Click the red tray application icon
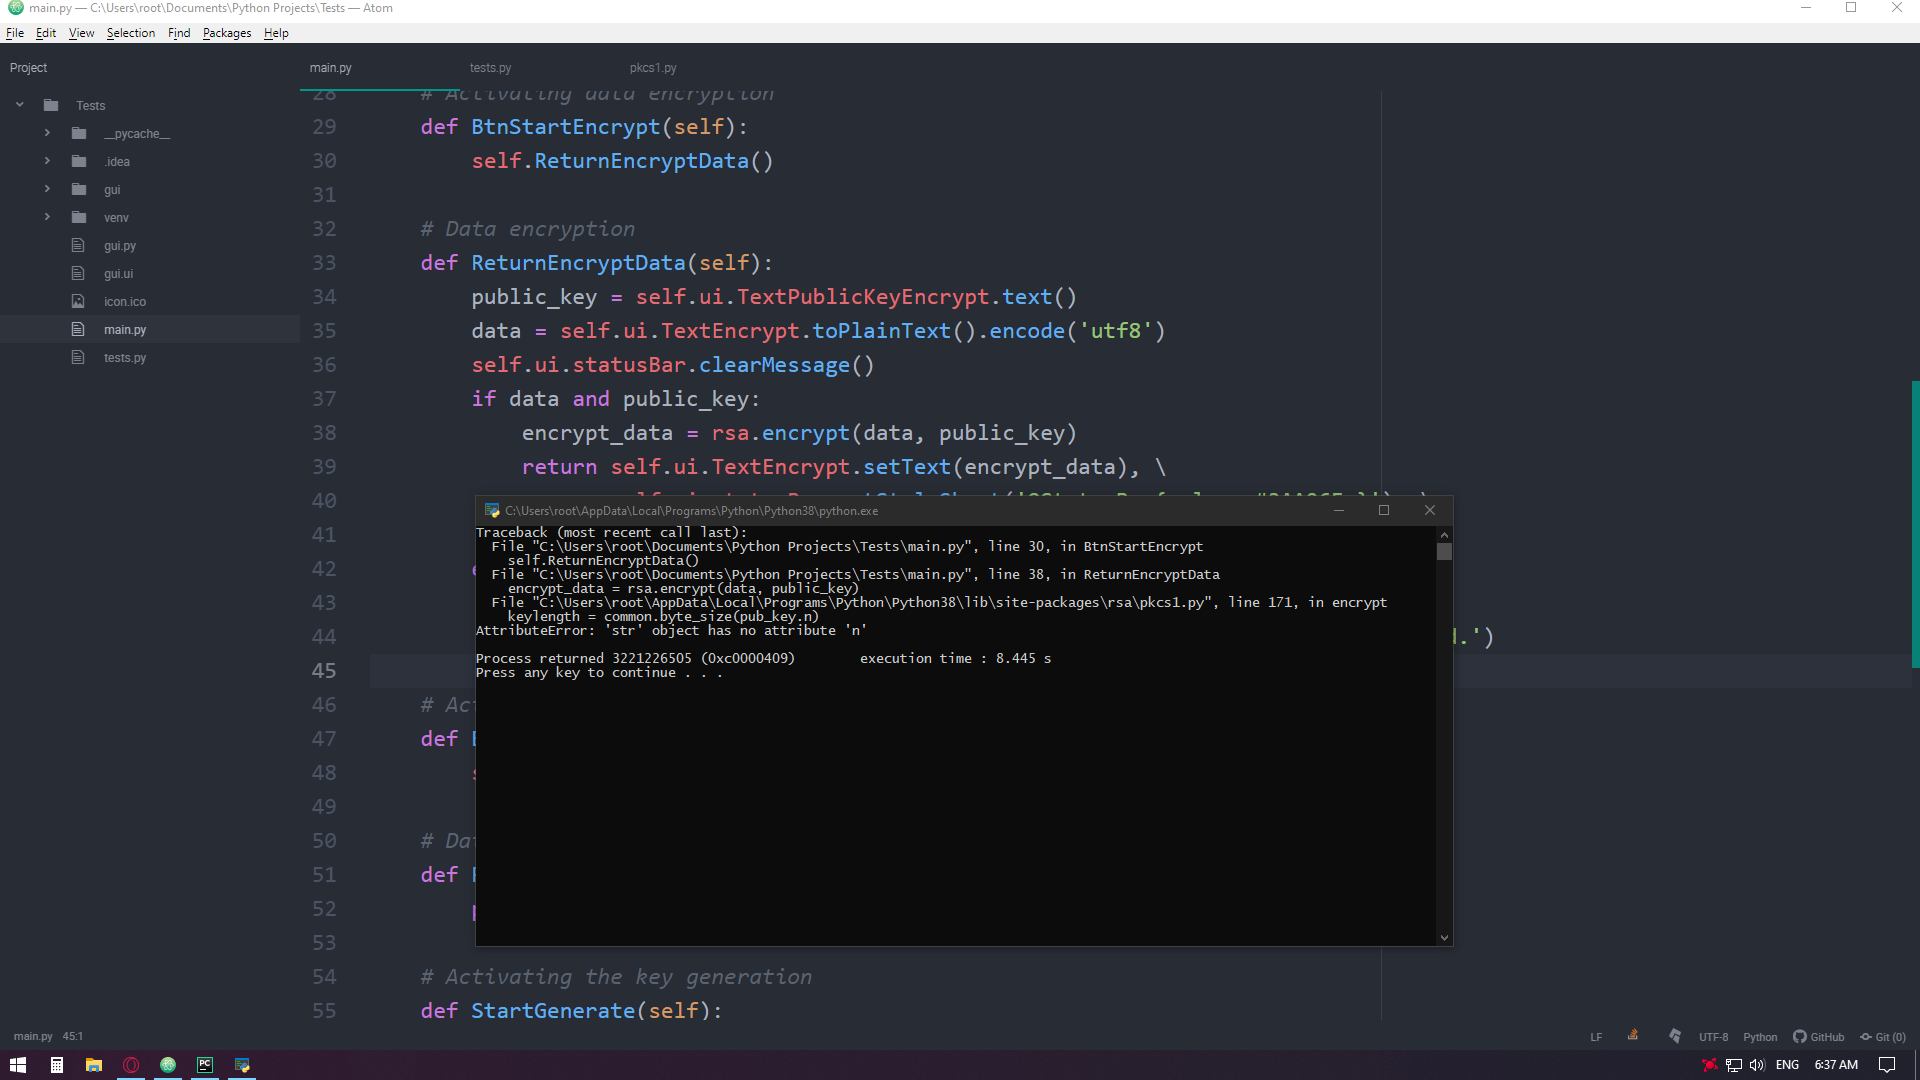The image size is (1920, 1080). pos(1710,1065)
